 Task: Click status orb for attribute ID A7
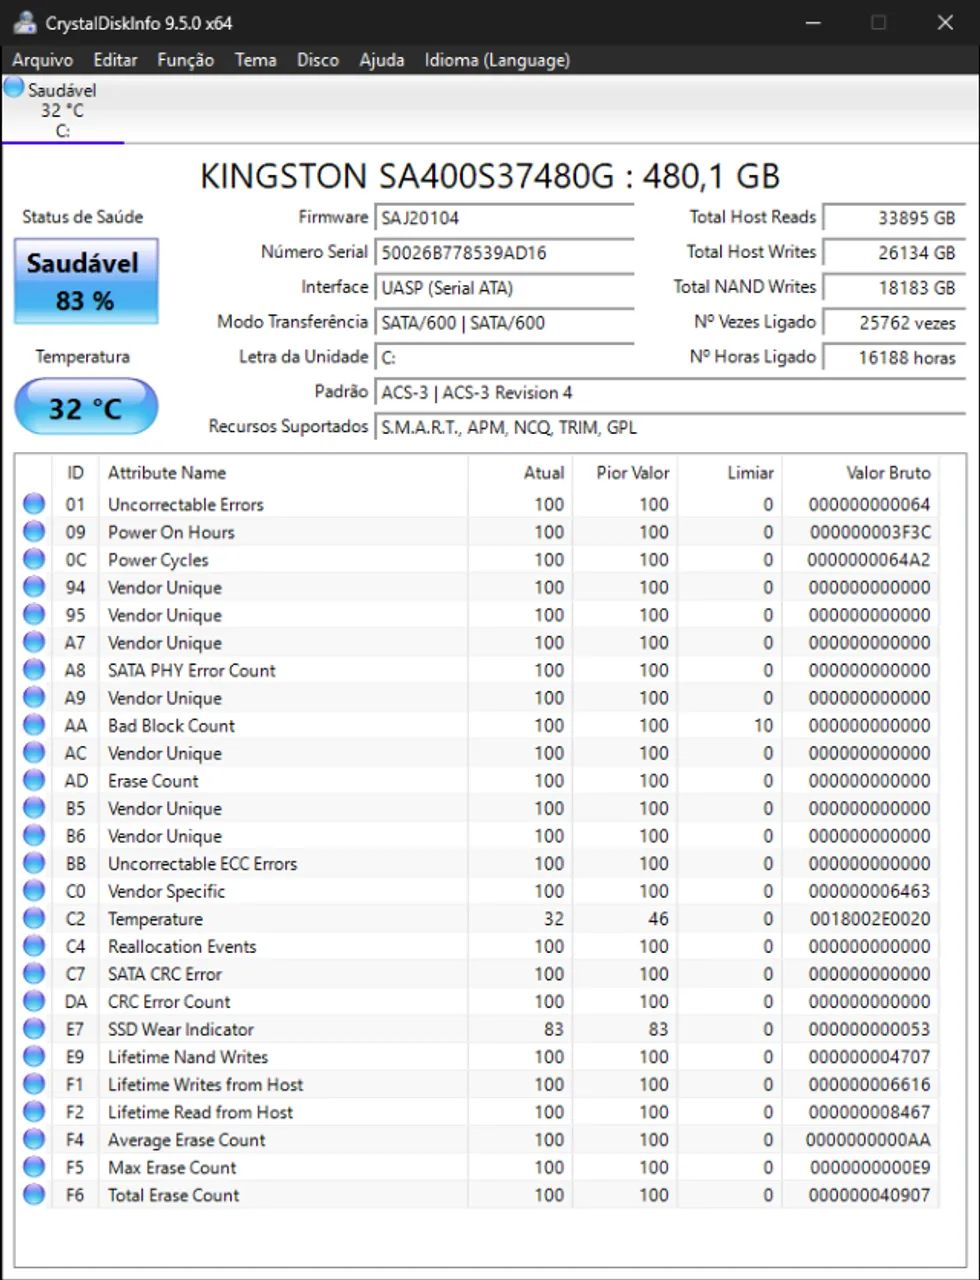[34, 642]
